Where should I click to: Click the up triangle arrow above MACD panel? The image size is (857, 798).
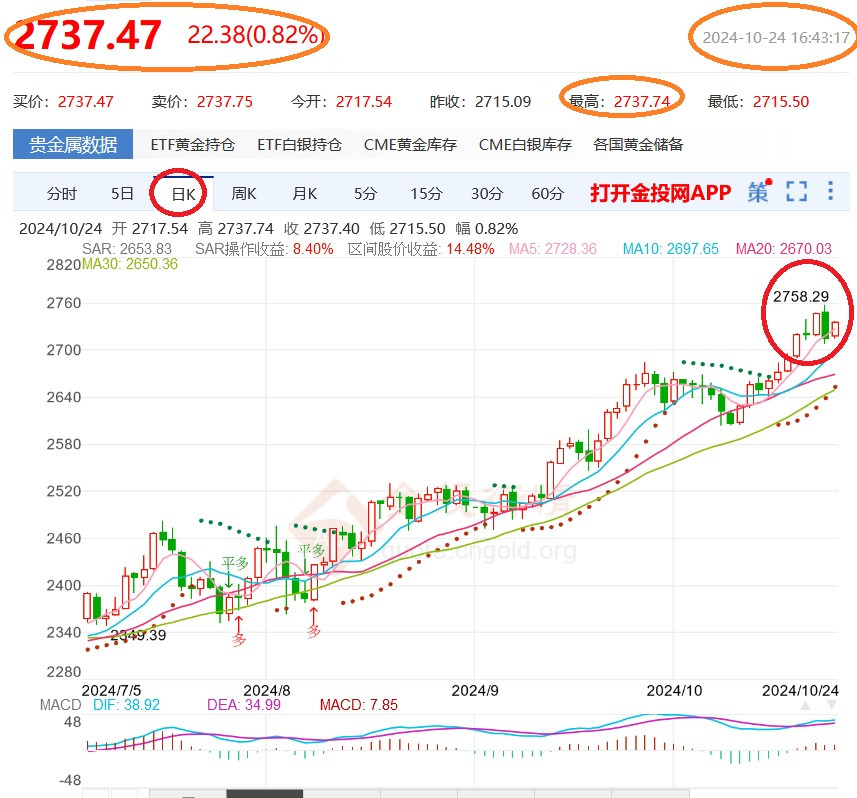point(804,706)
